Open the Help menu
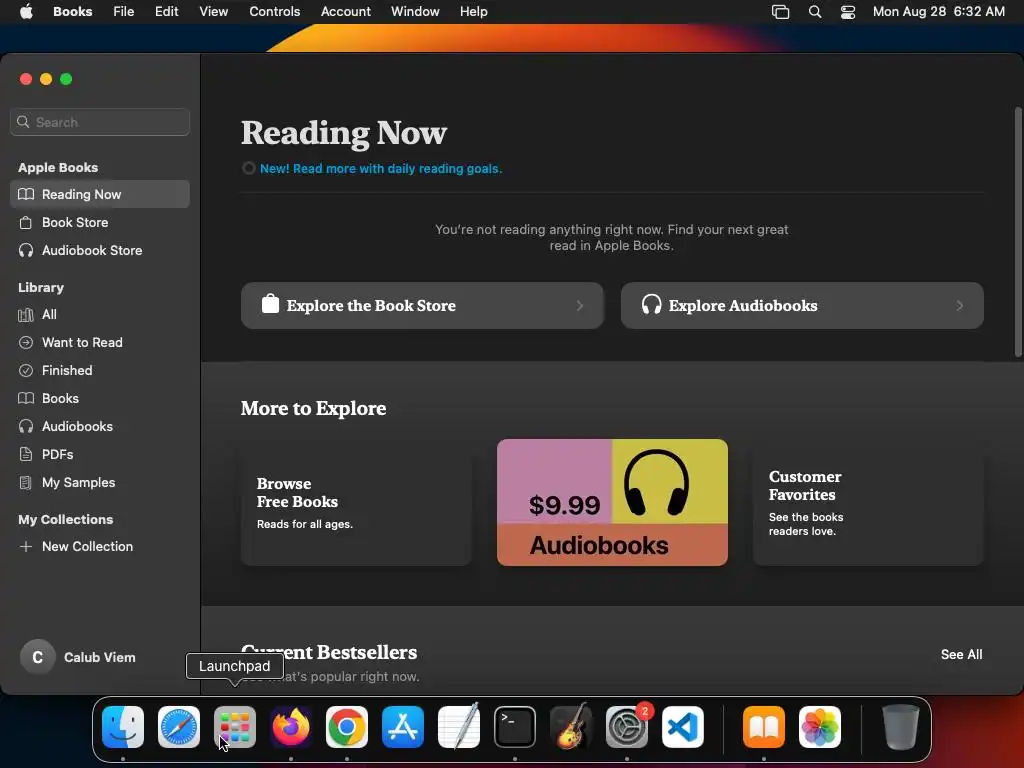The image size is (1024, 768). coord(473,12)
